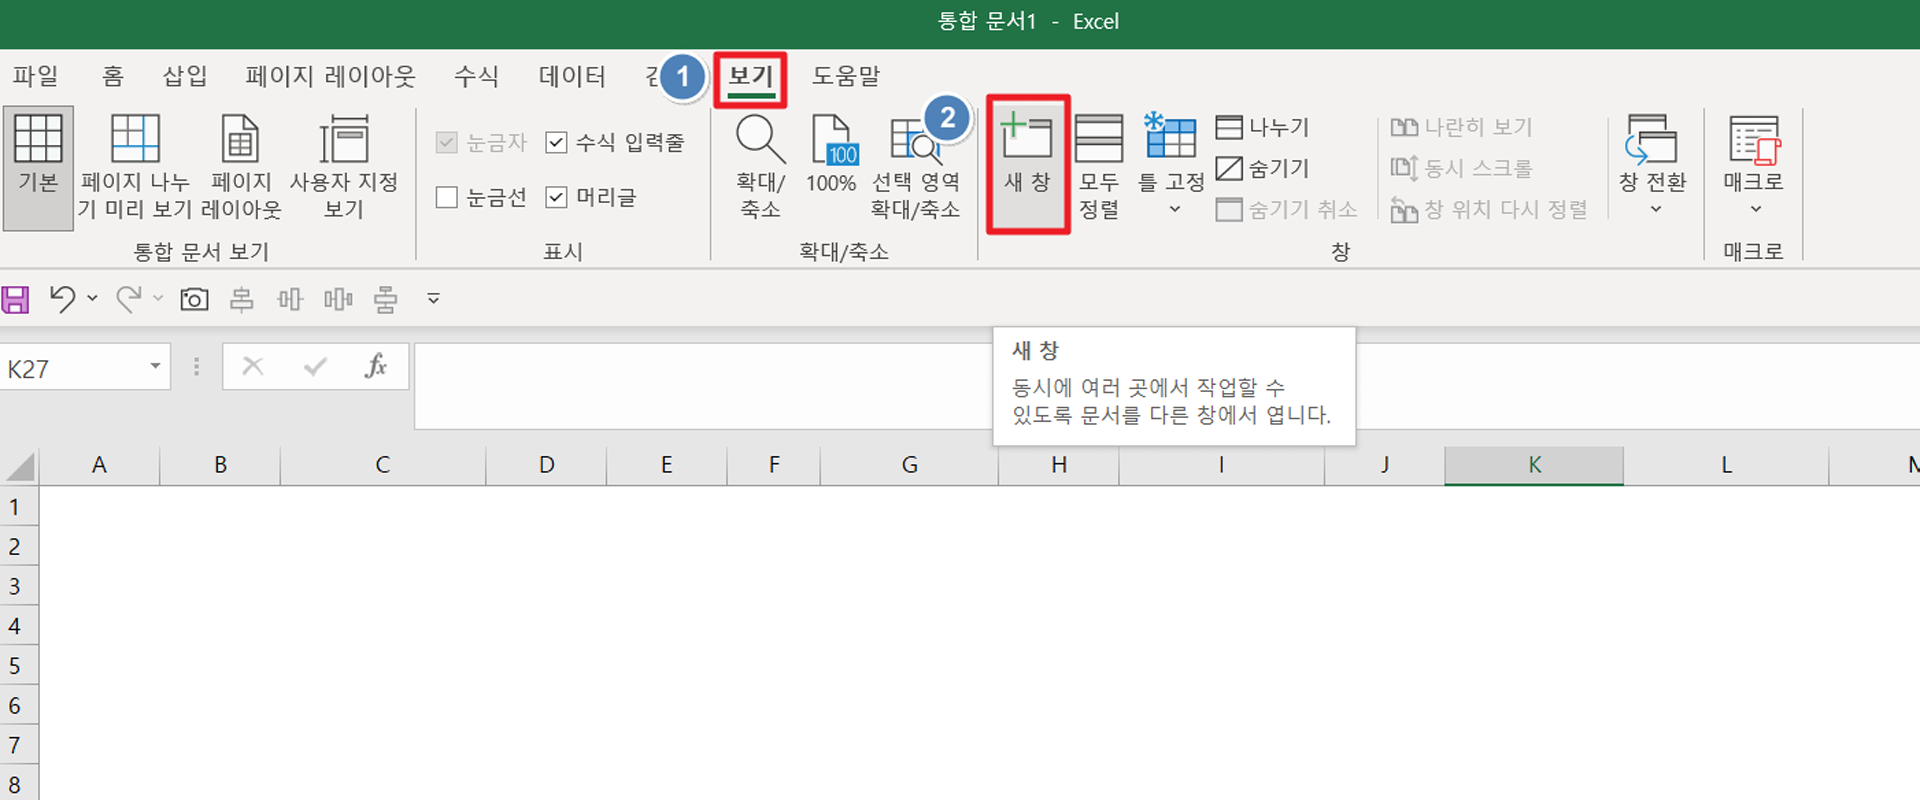
Task: Undo the last action
Action: click(x=62, y=299)
